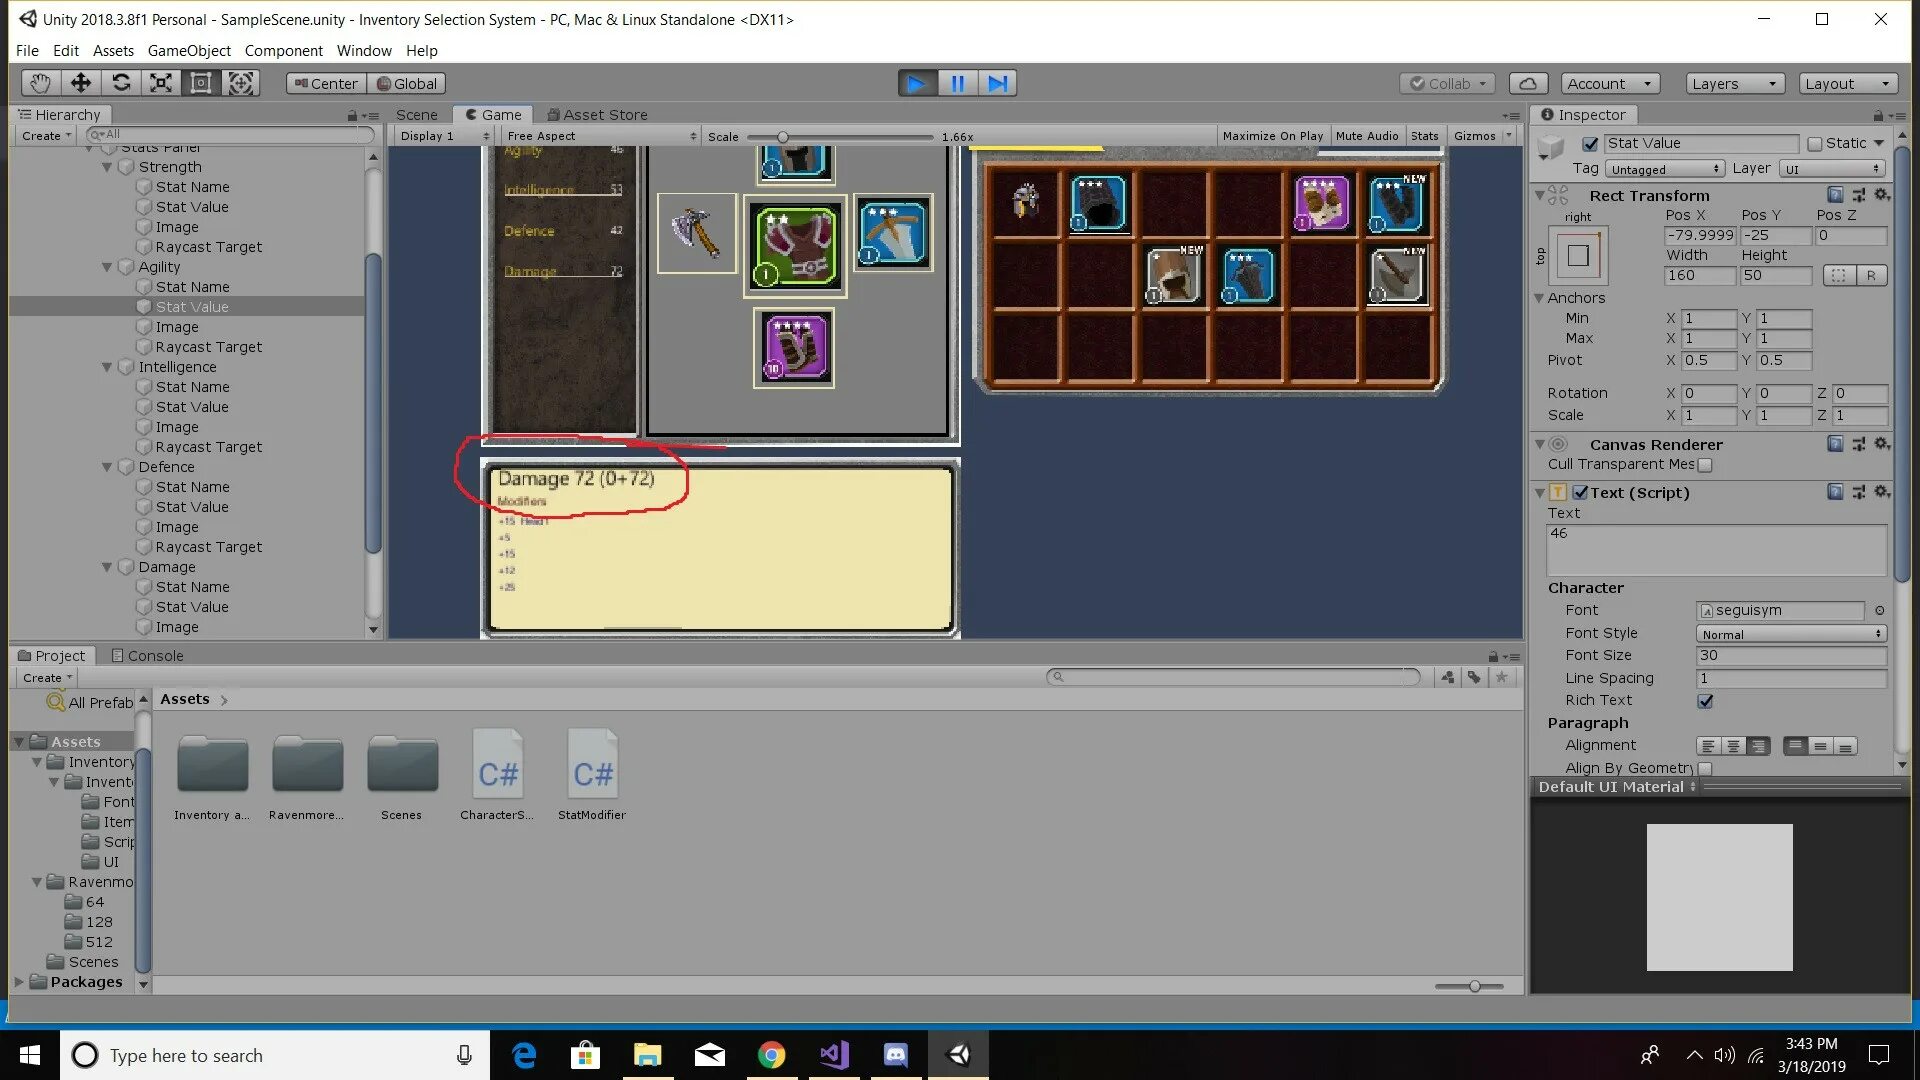Pause the game playback
Screen dimensions: 1920x1080
pos(957,83)
